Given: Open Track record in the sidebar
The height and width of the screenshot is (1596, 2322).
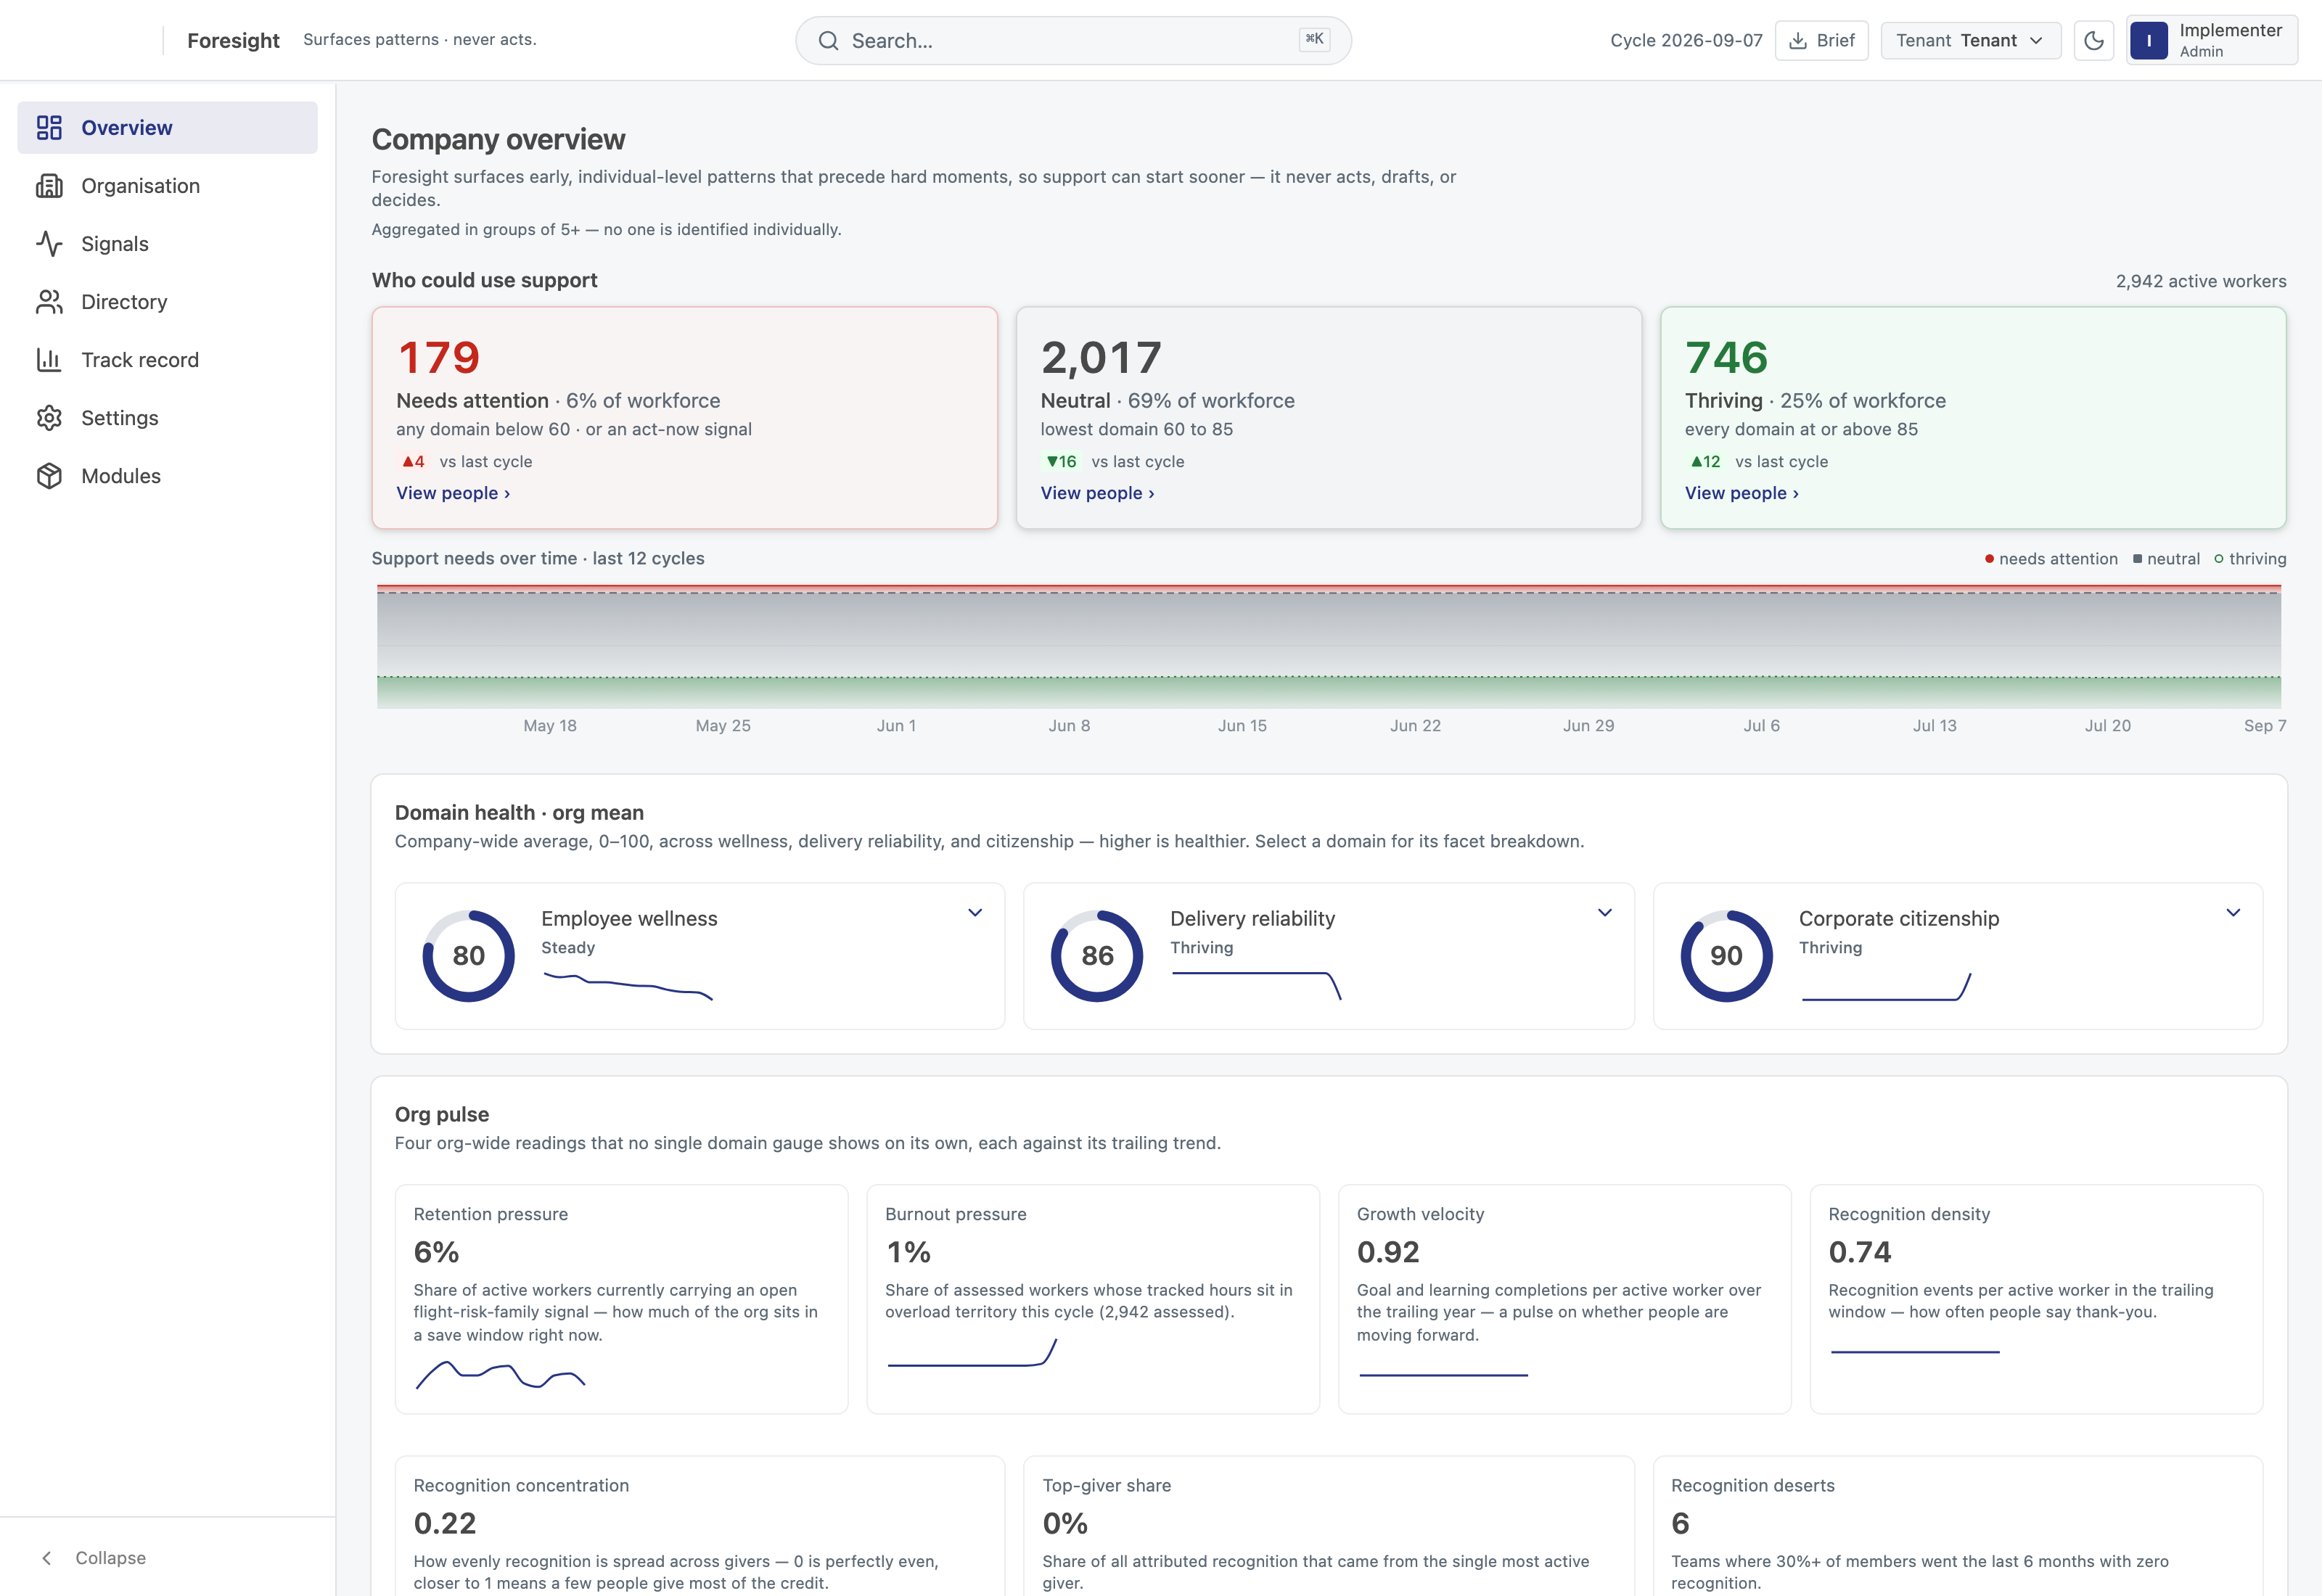Looking at the screenshot, I should coord(167,360).
